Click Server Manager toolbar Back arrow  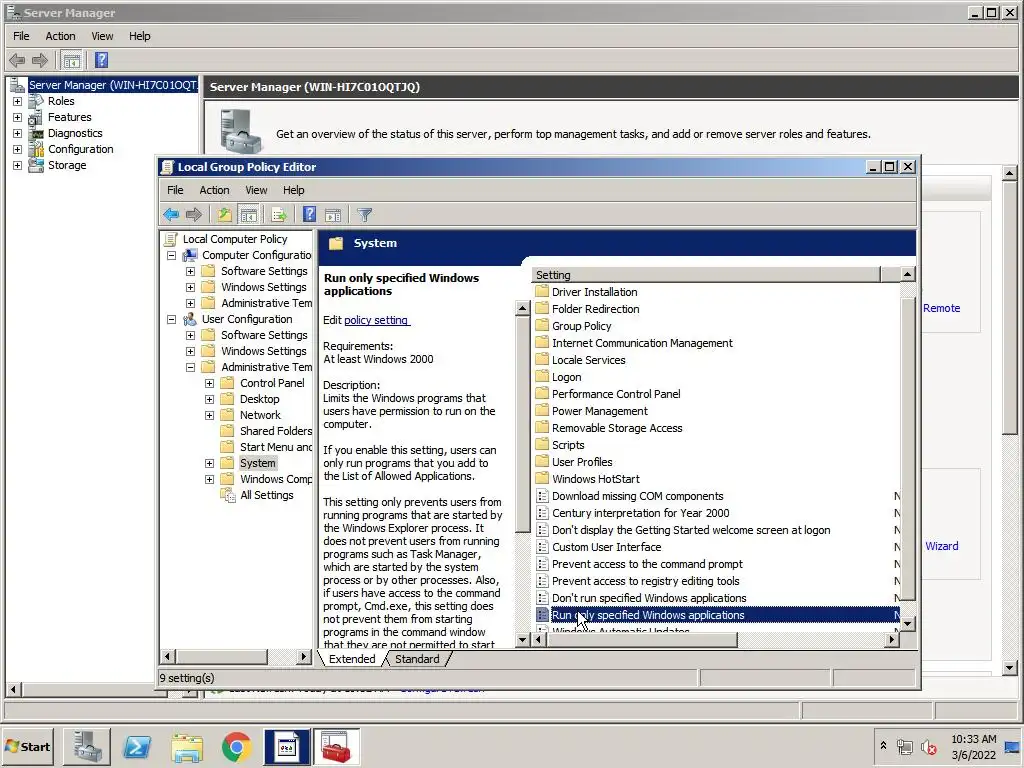click(x=17, y=61)
